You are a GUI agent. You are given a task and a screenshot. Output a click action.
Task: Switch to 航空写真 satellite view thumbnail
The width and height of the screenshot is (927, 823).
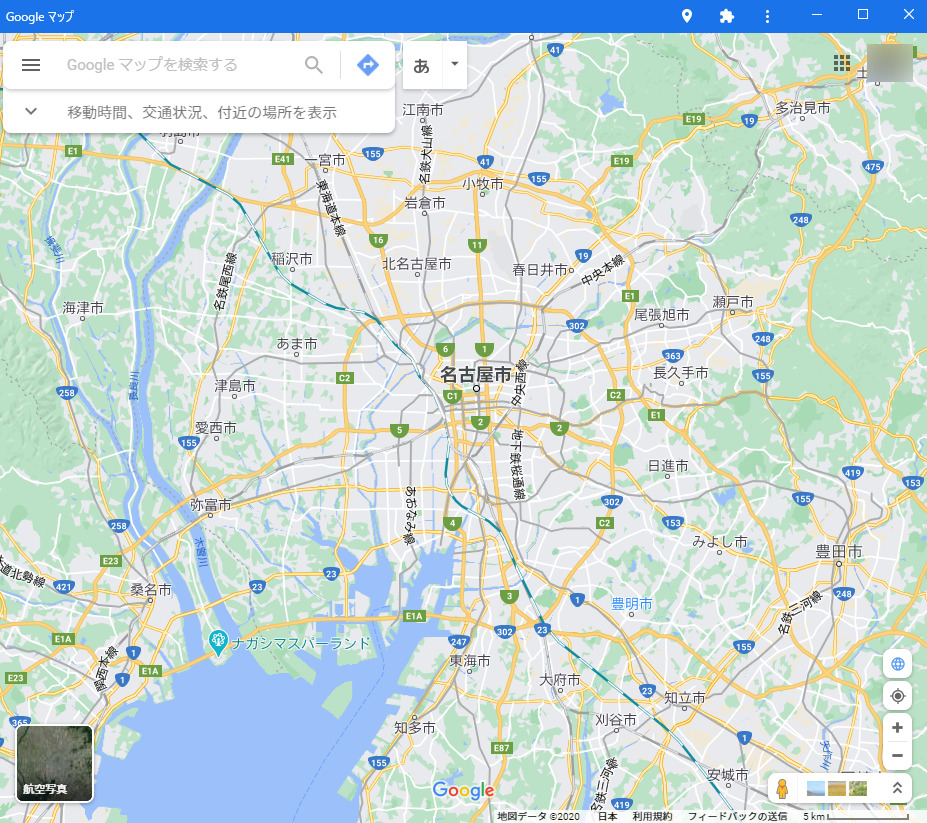click(54, 763)
